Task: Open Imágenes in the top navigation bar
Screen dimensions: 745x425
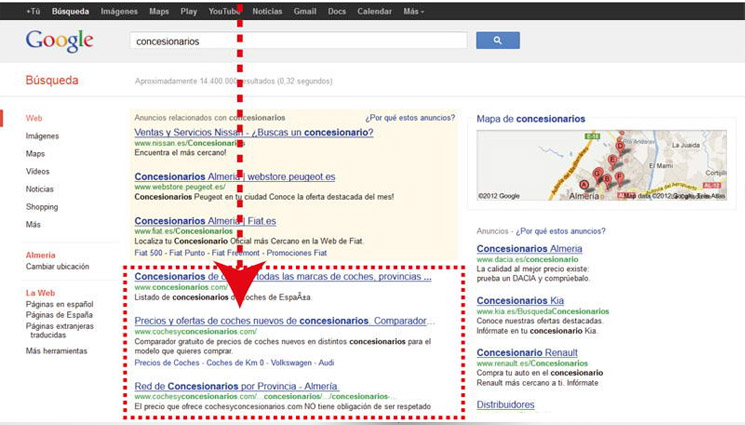Action: click(x=119, y=11)
